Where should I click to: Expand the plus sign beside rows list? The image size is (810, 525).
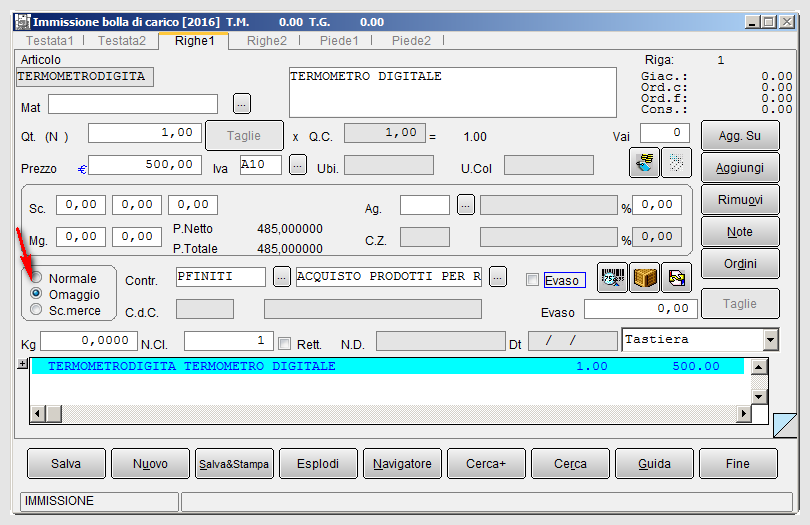click(22, 364)
